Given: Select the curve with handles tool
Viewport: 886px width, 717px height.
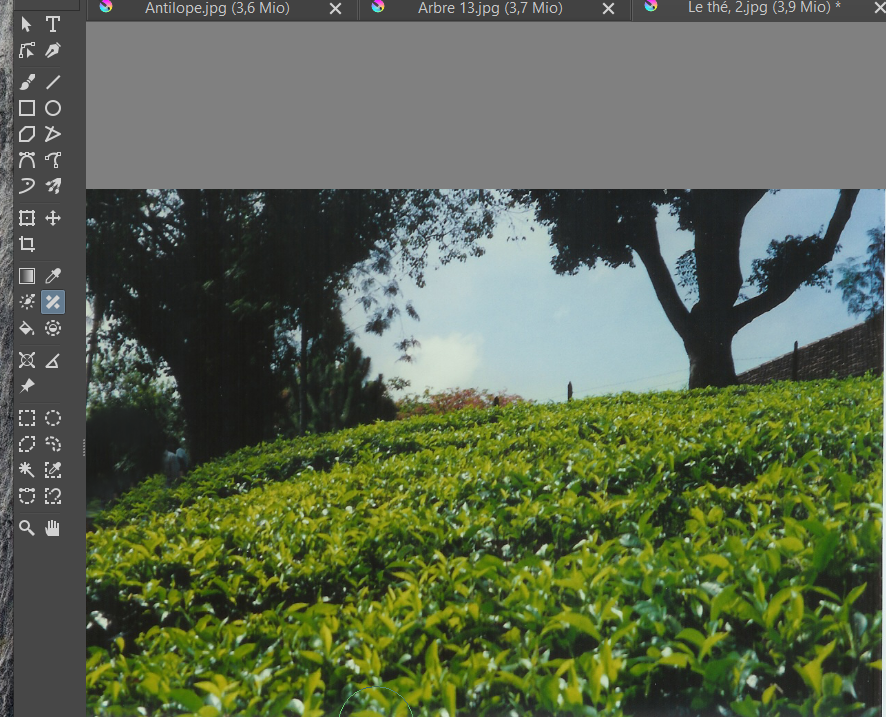Looking at the screenshot, I should pyautogui.click(x=53, y=160).
